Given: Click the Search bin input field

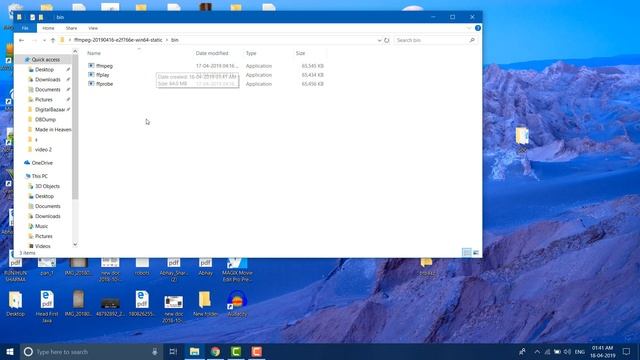Looking at the screenshot, I should point(431,40).
